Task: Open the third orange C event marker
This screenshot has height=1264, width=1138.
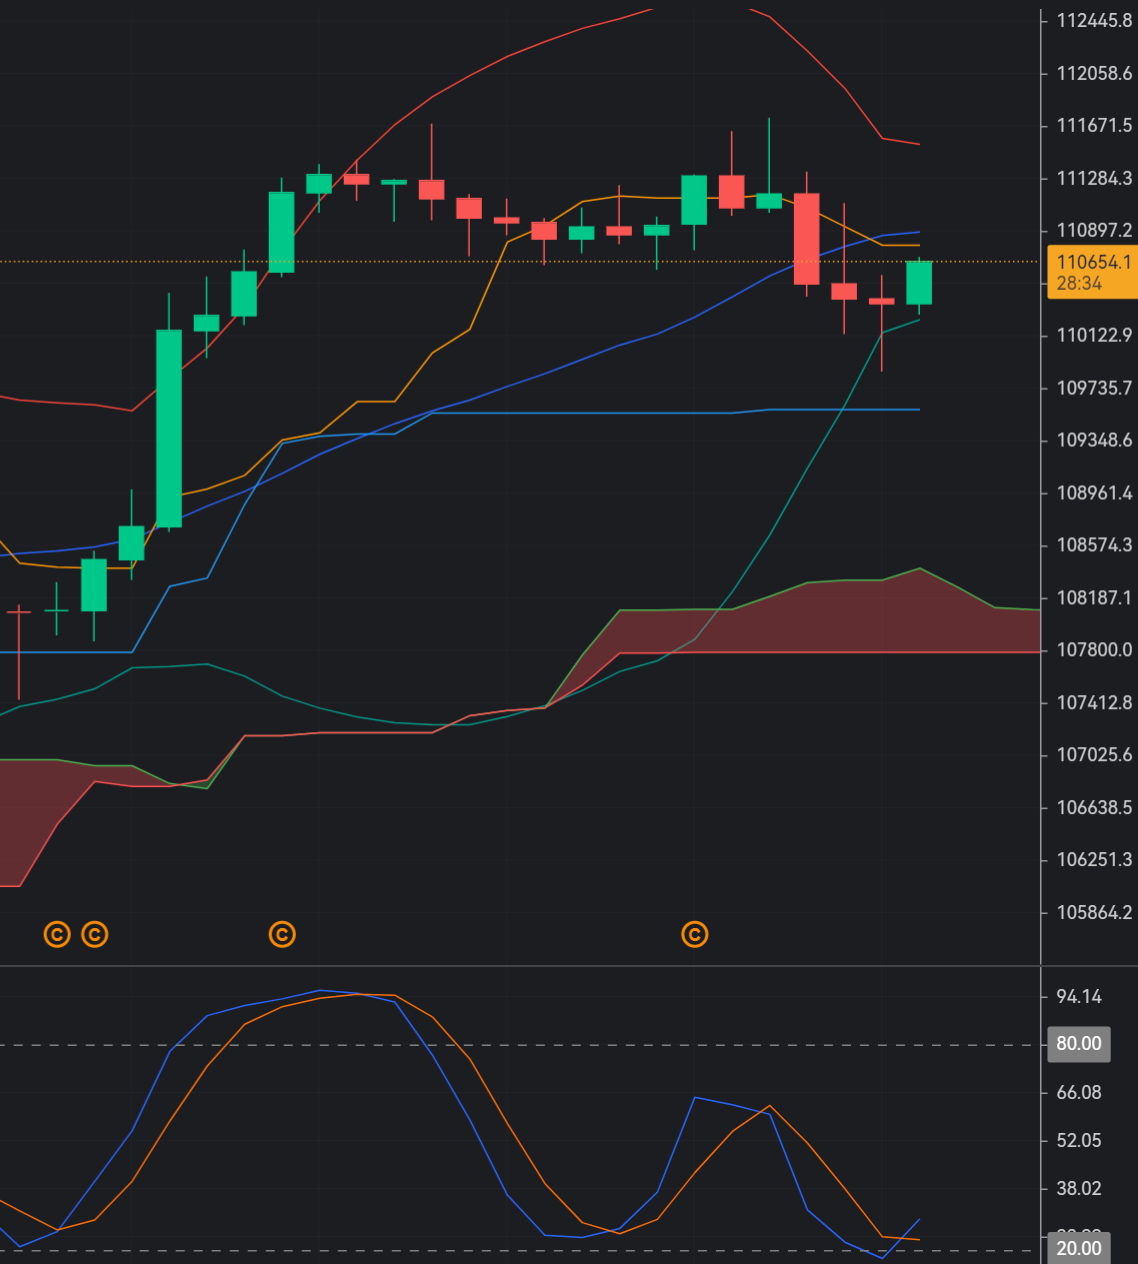Action: [x=282, y=935]
